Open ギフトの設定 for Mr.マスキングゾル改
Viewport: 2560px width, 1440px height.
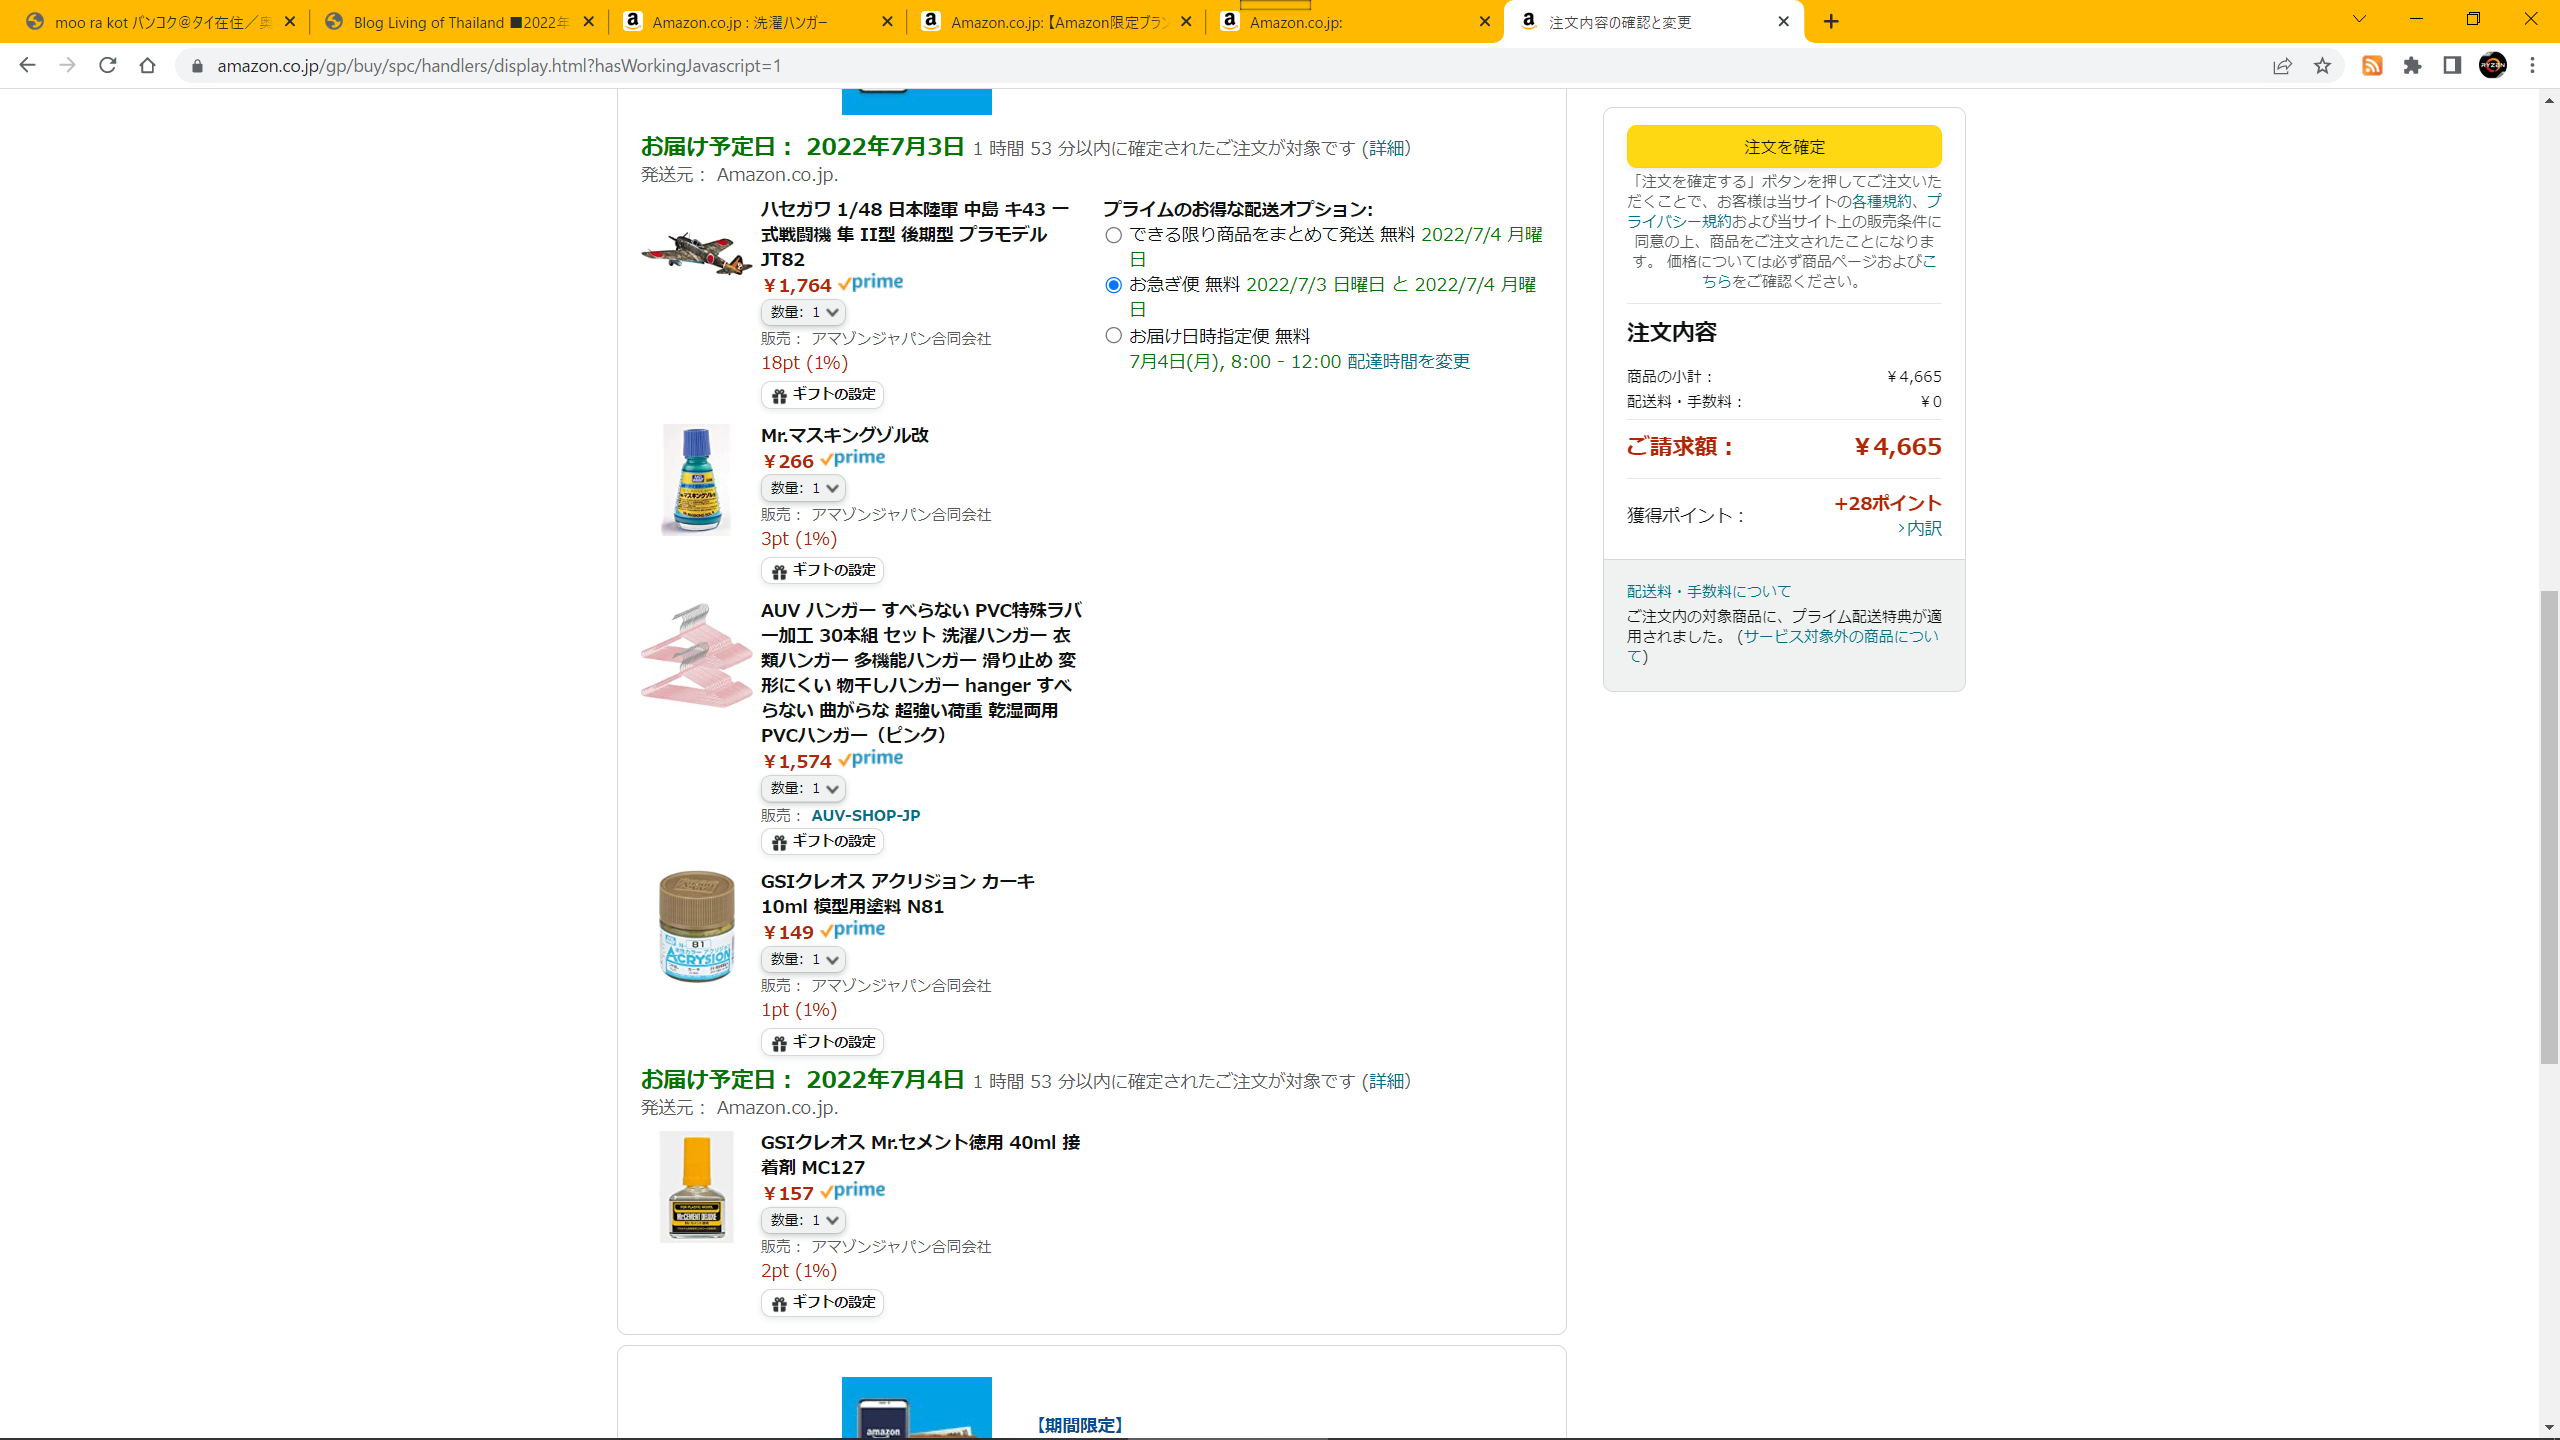coord(822,571)
